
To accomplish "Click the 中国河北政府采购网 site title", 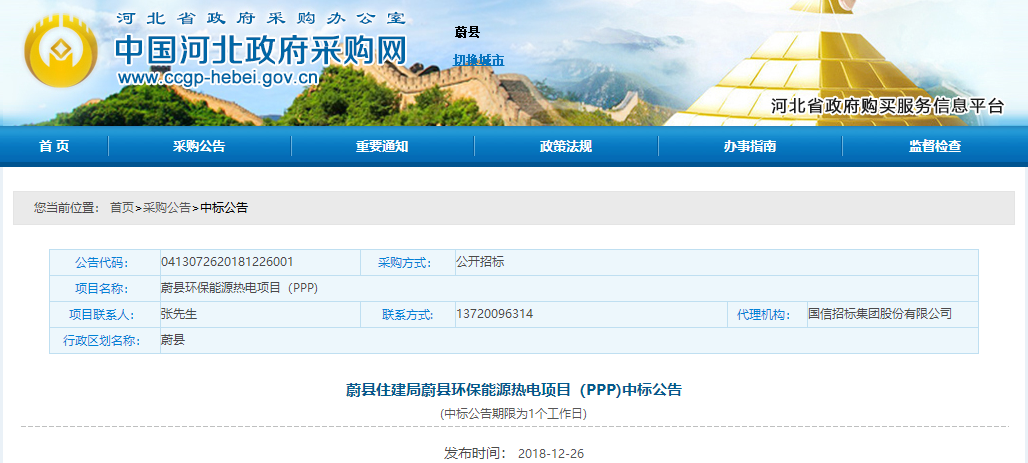I will coord(260,48).
